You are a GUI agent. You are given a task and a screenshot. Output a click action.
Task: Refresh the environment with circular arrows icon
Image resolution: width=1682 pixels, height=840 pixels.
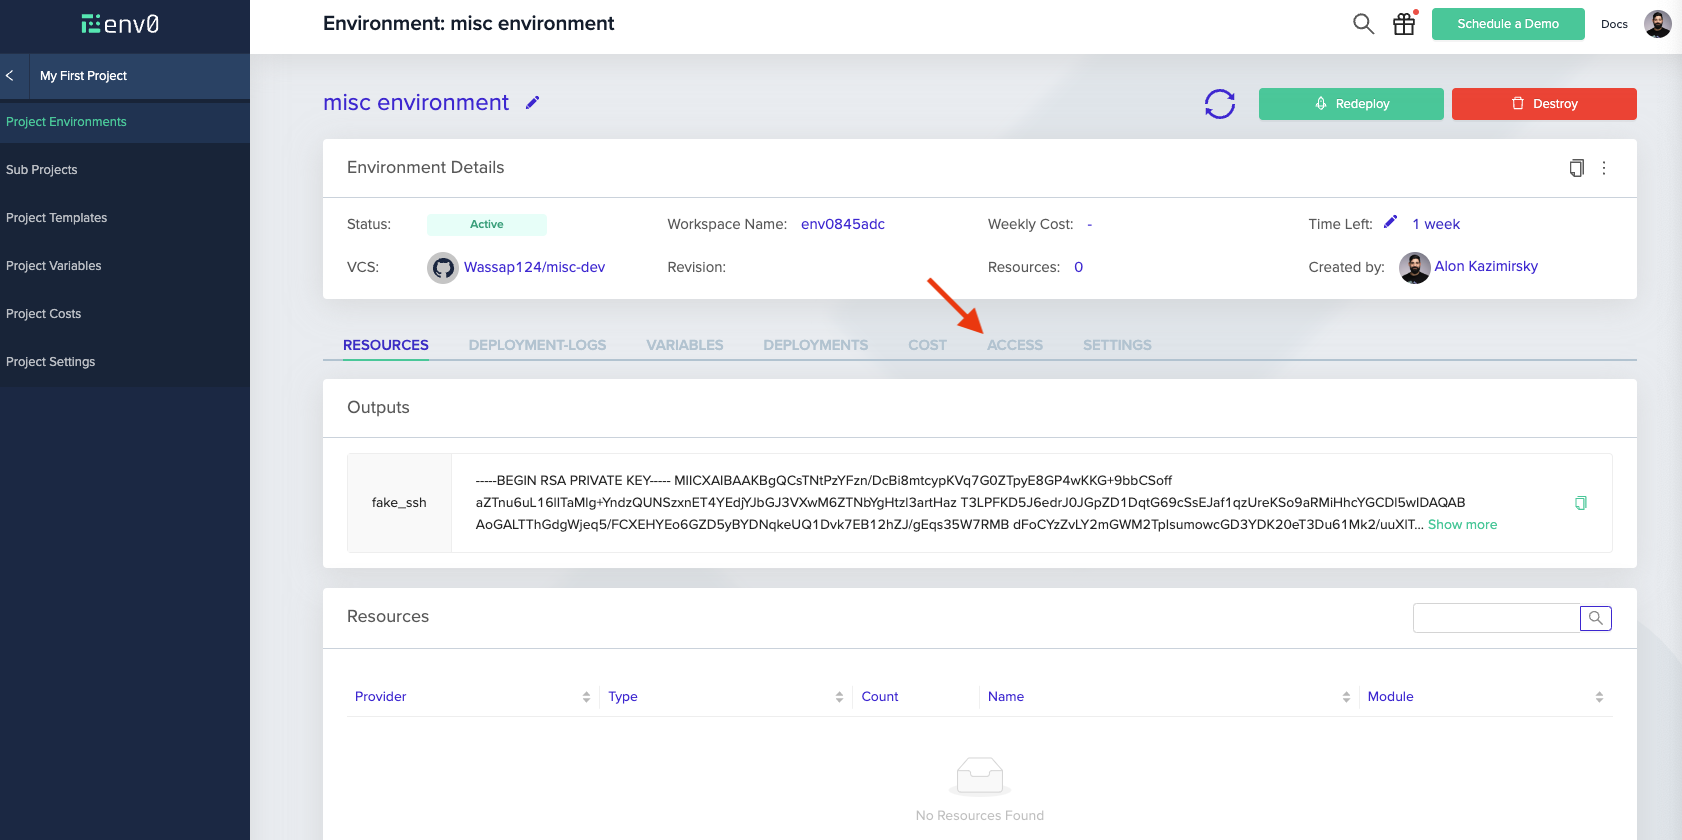pos(1220,104)
